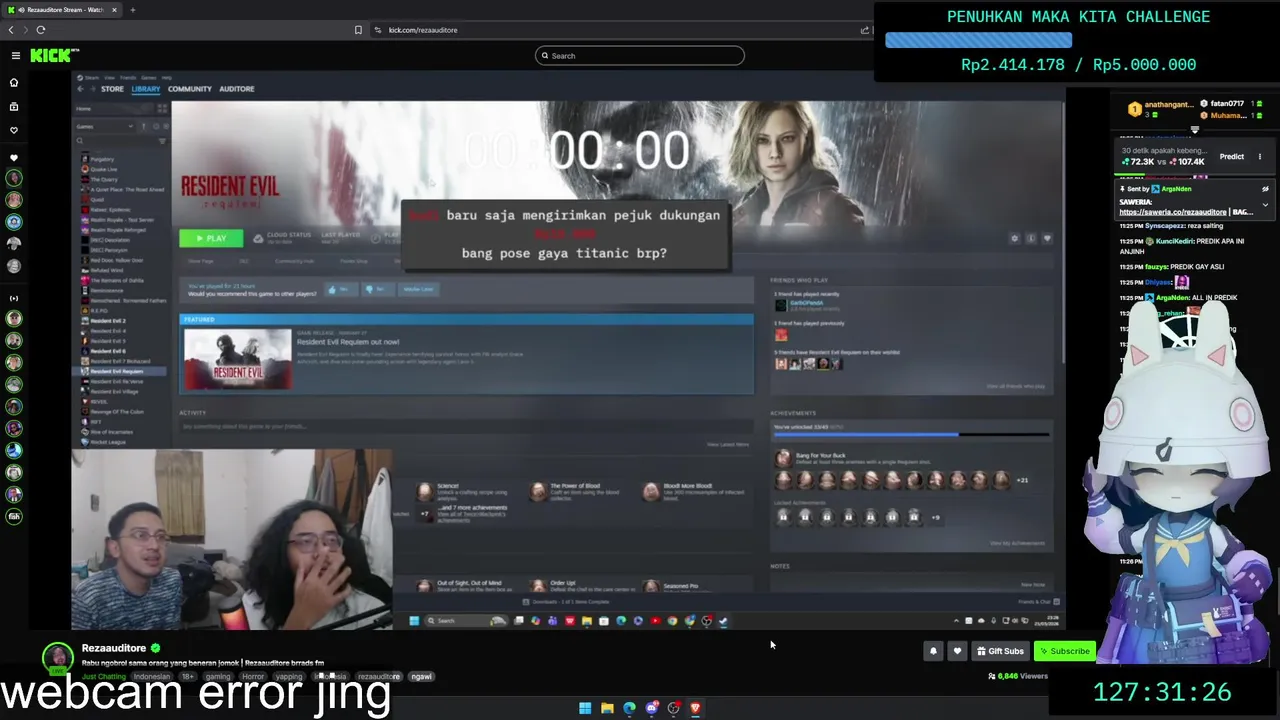Open the Steam LIBRARY tab
Screen dimensions: 1280x720
point(146,89)
